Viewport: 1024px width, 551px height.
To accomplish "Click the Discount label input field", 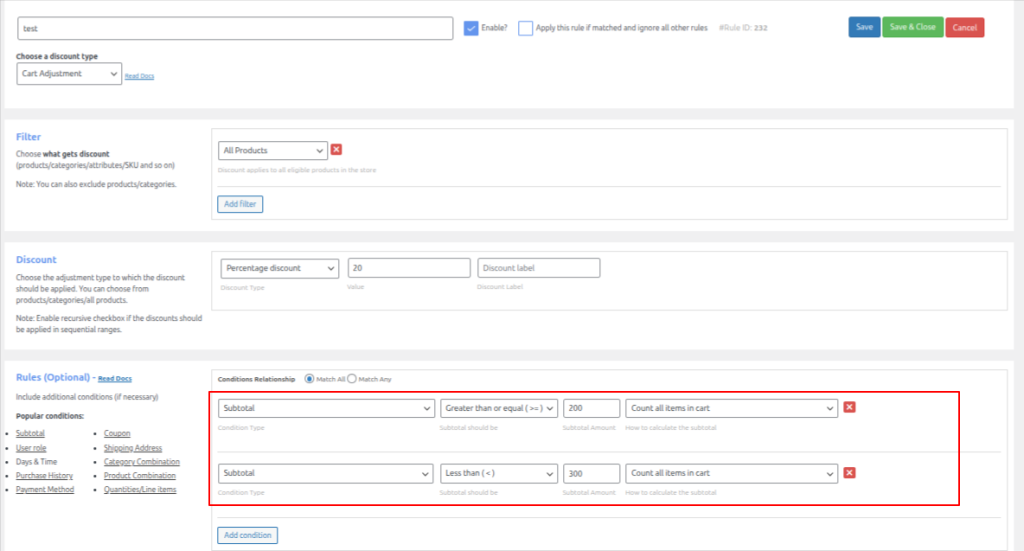I will pos(538,268).
